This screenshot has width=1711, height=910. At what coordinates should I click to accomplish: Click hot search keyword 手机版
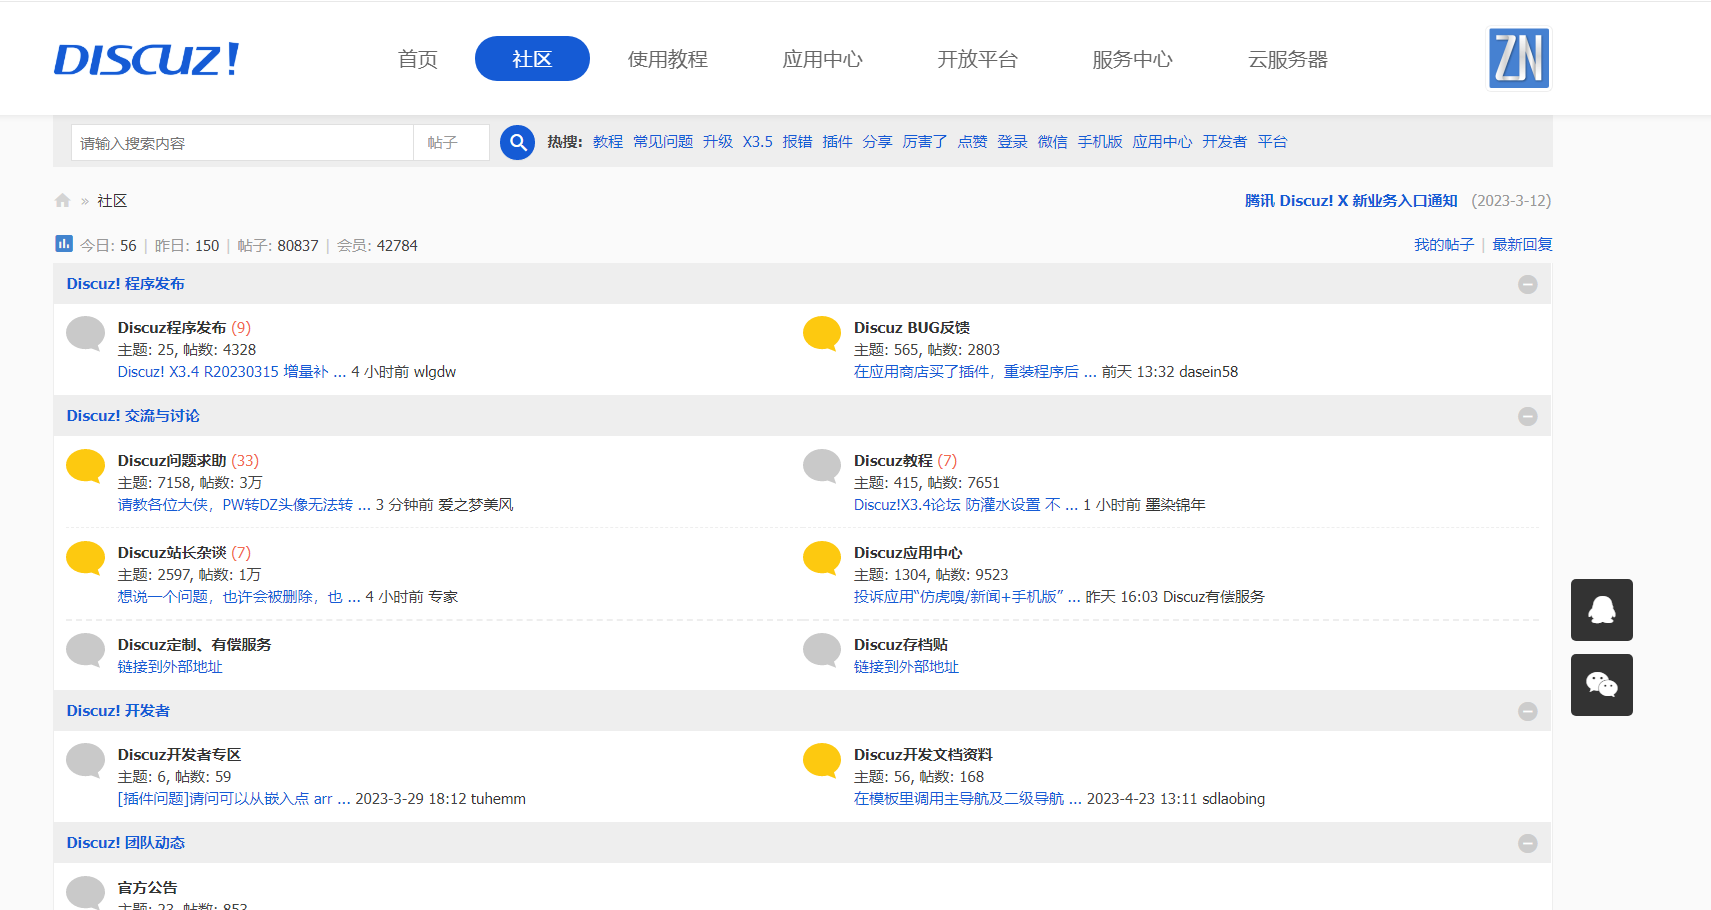[x=1100, y=142]
